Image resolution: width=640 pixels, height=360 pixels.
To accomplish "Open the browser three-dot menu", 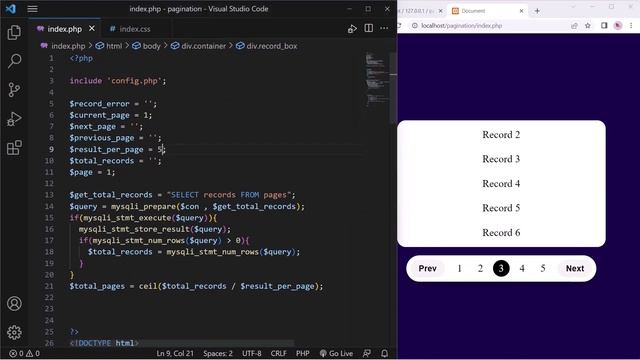I will (631, 26).
